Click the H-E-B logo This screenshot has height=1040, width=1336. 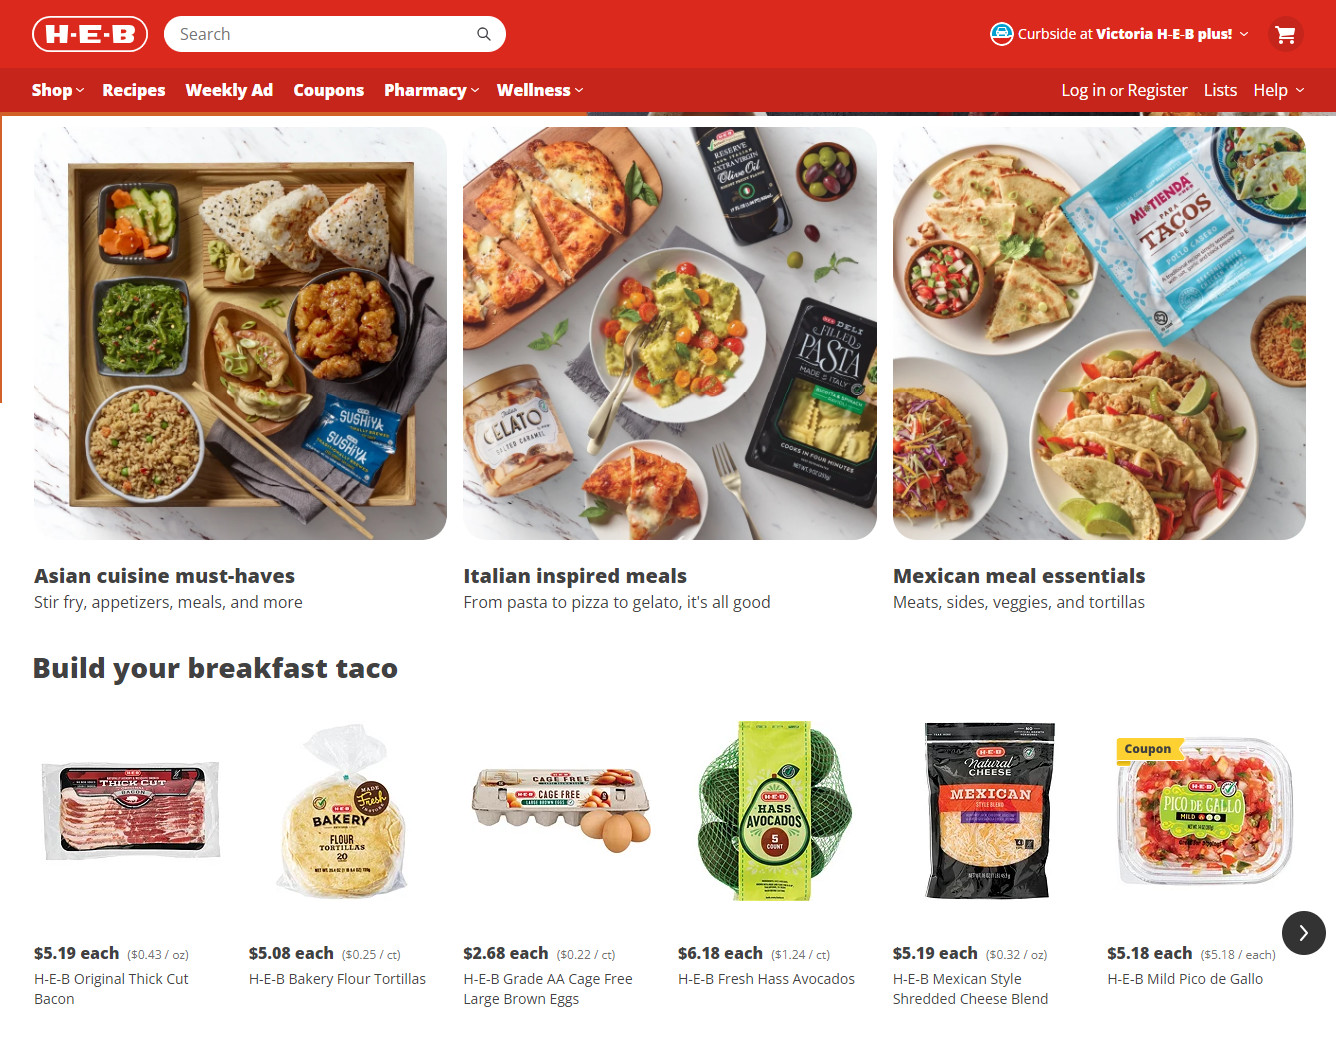pyautogui.click(x=90, y=34)
